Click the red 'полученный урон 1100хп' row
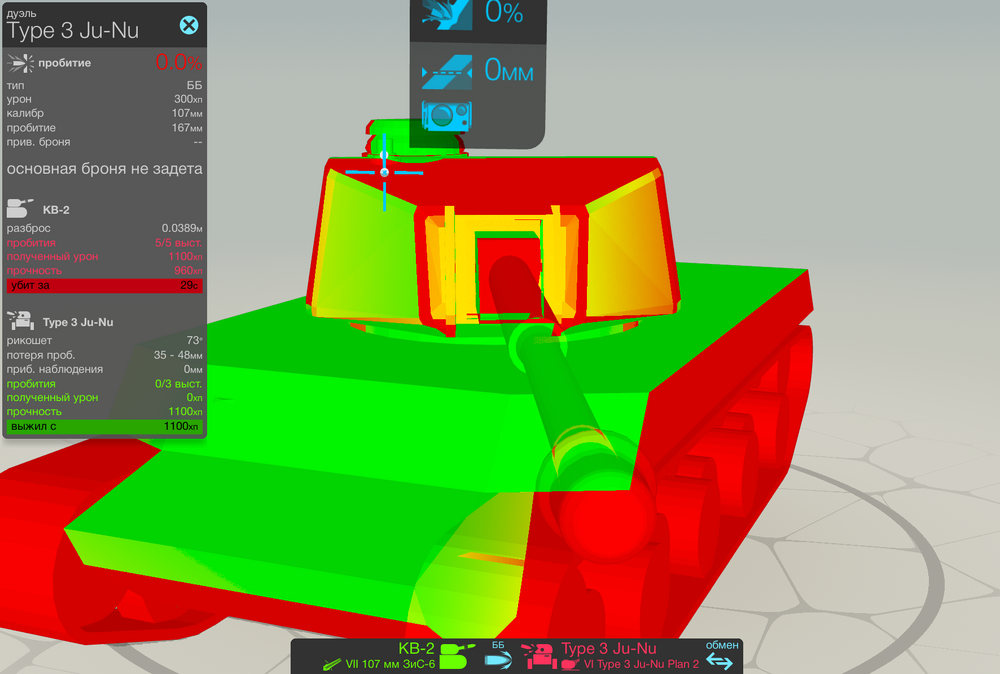The width and height of the screenshot is (1000, 674). coord(105,256)
